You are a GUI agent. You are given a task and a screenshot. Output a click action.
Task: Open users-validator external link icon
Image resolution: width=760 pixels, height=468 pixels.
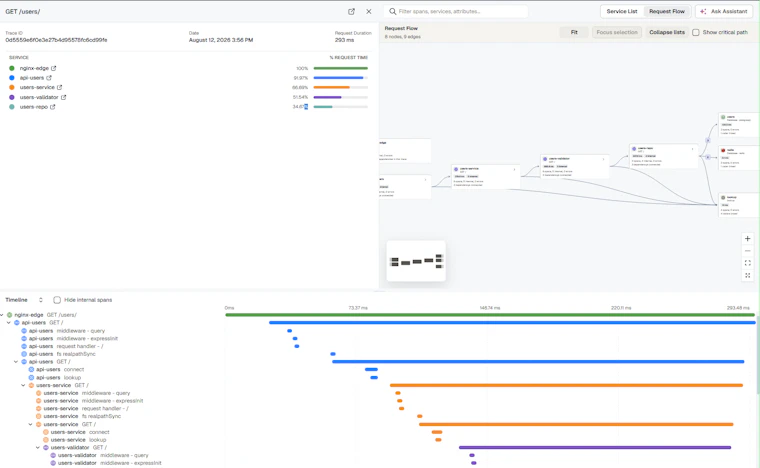coord(63,97)
